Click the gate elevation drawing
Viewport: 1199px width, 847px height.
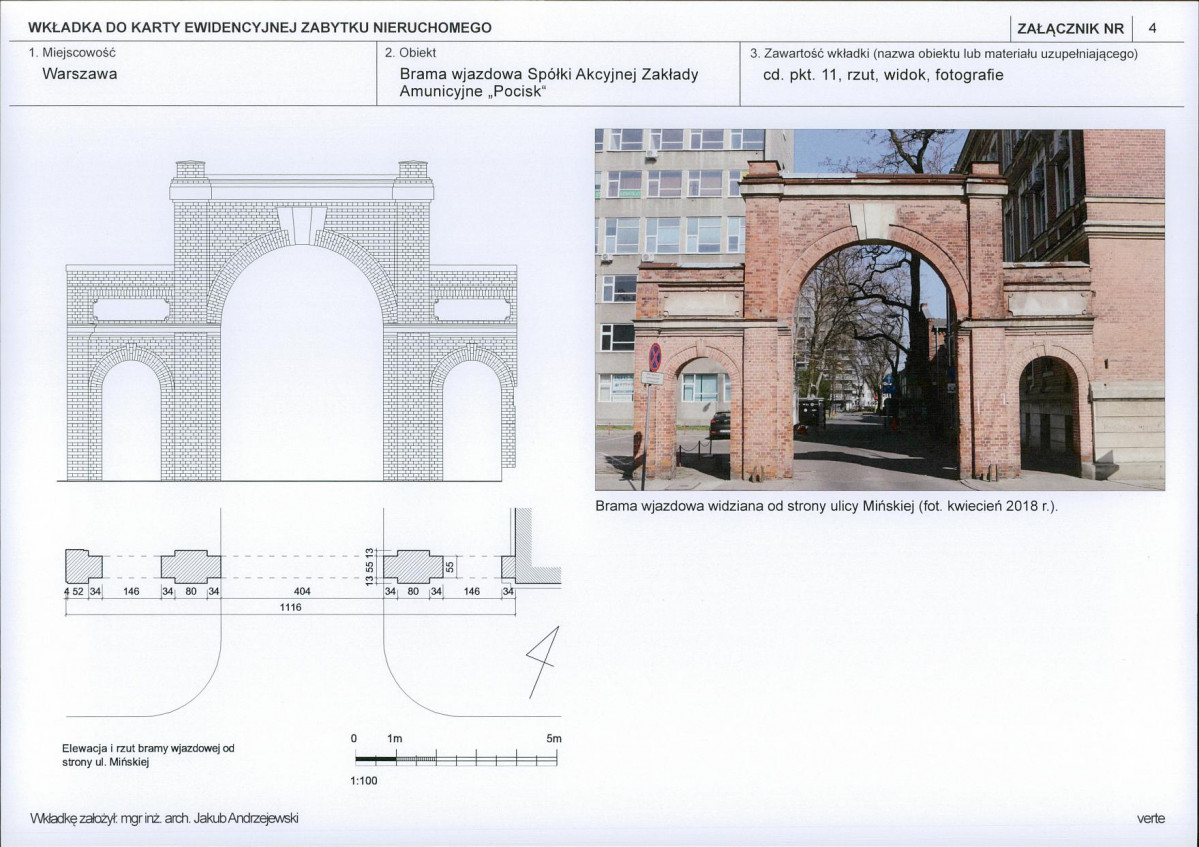(x=291, y=321)
